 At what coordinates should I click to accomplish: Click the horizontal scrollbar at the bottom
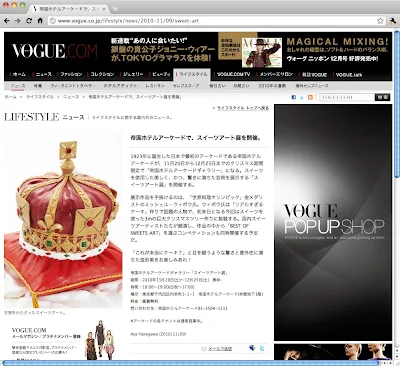190,363
